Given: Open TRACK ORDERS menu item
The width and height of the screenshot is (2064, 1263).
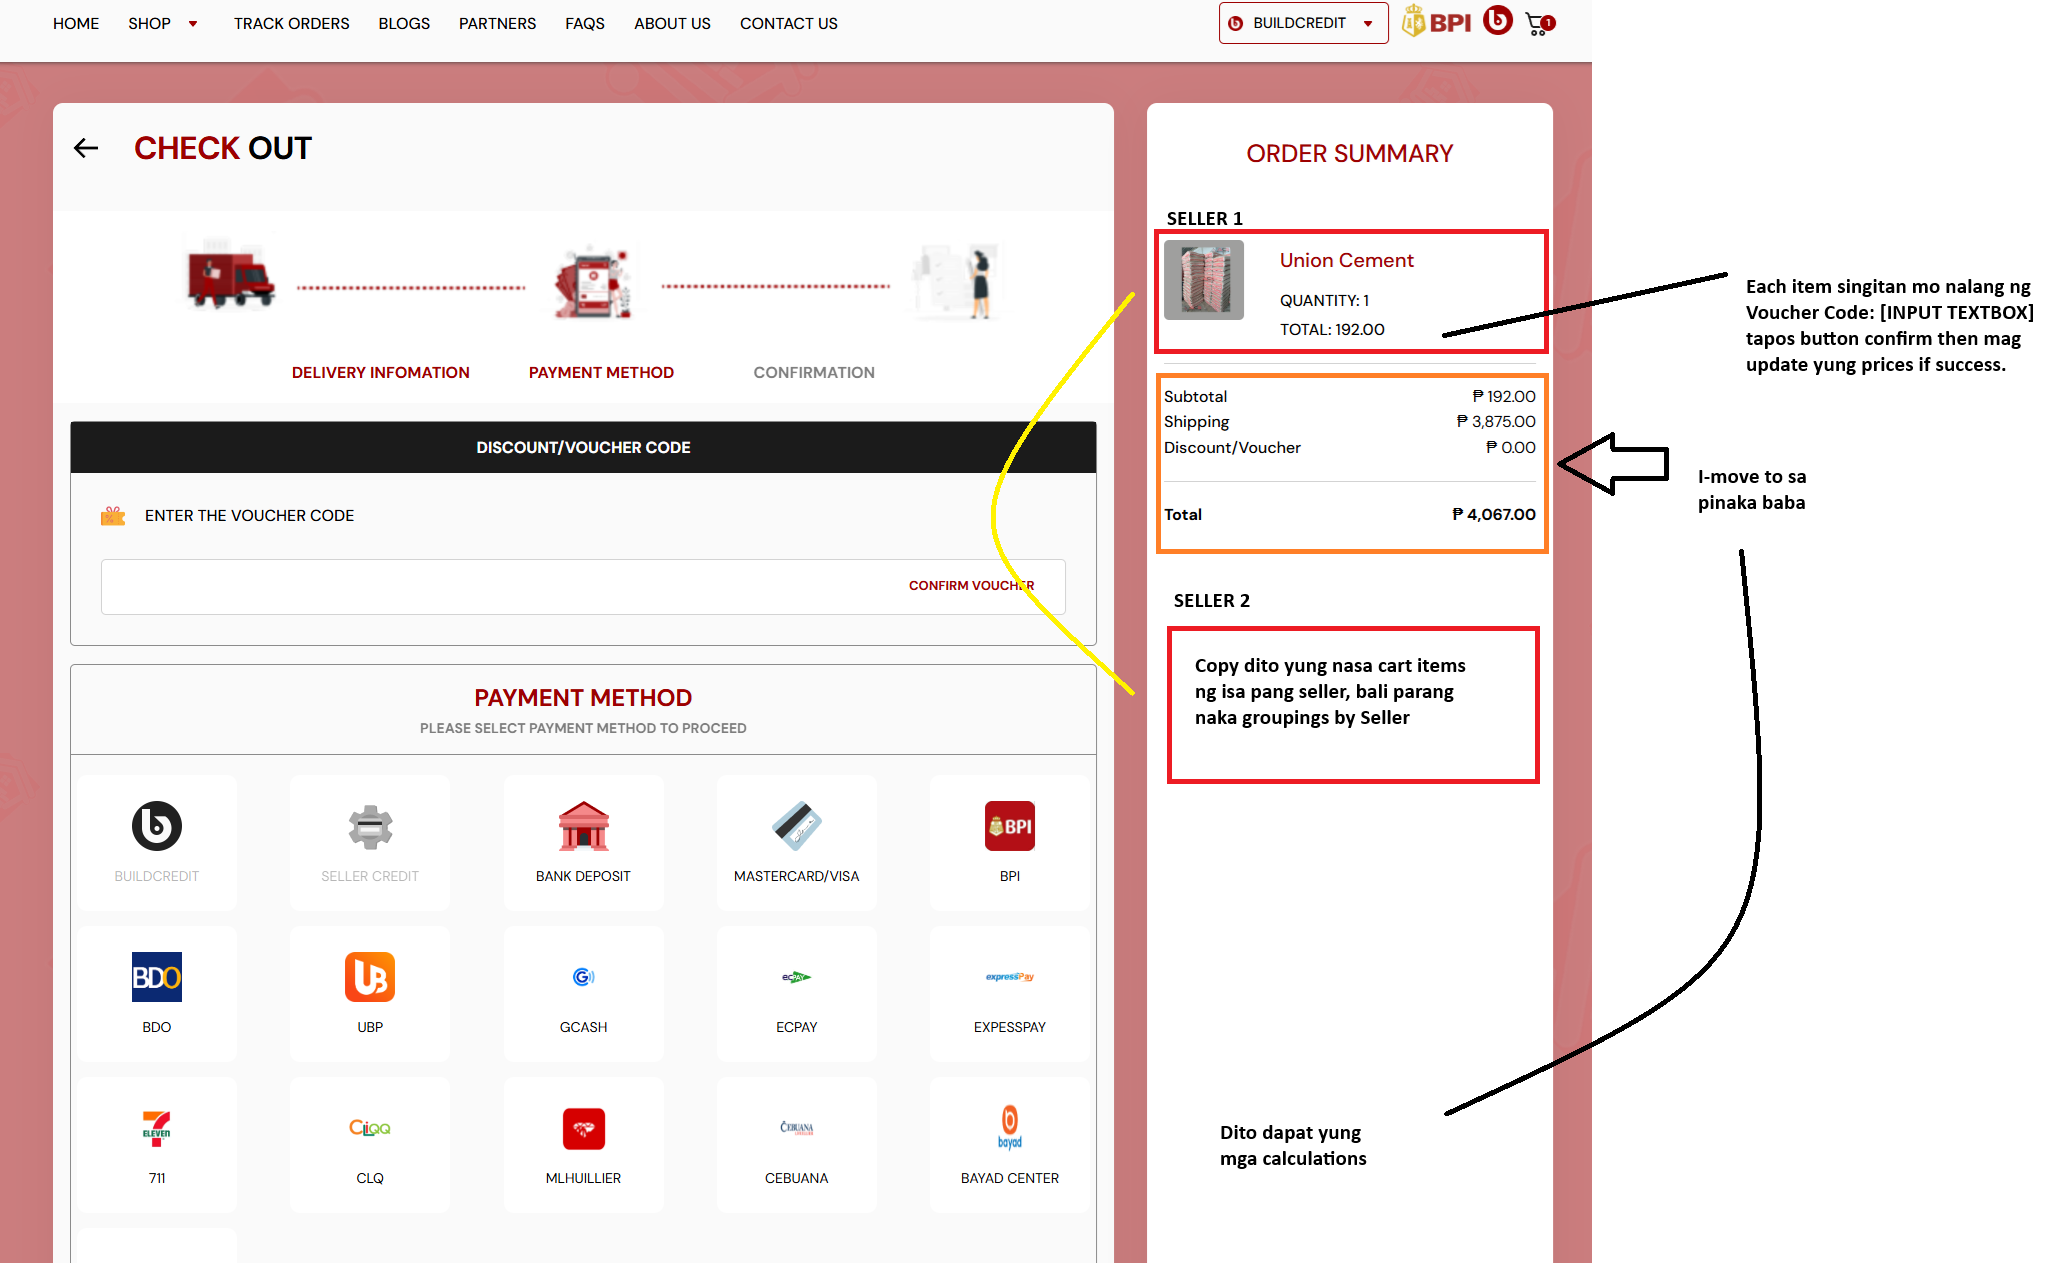Looking at the screenshot, I should (x=291, y=23).
